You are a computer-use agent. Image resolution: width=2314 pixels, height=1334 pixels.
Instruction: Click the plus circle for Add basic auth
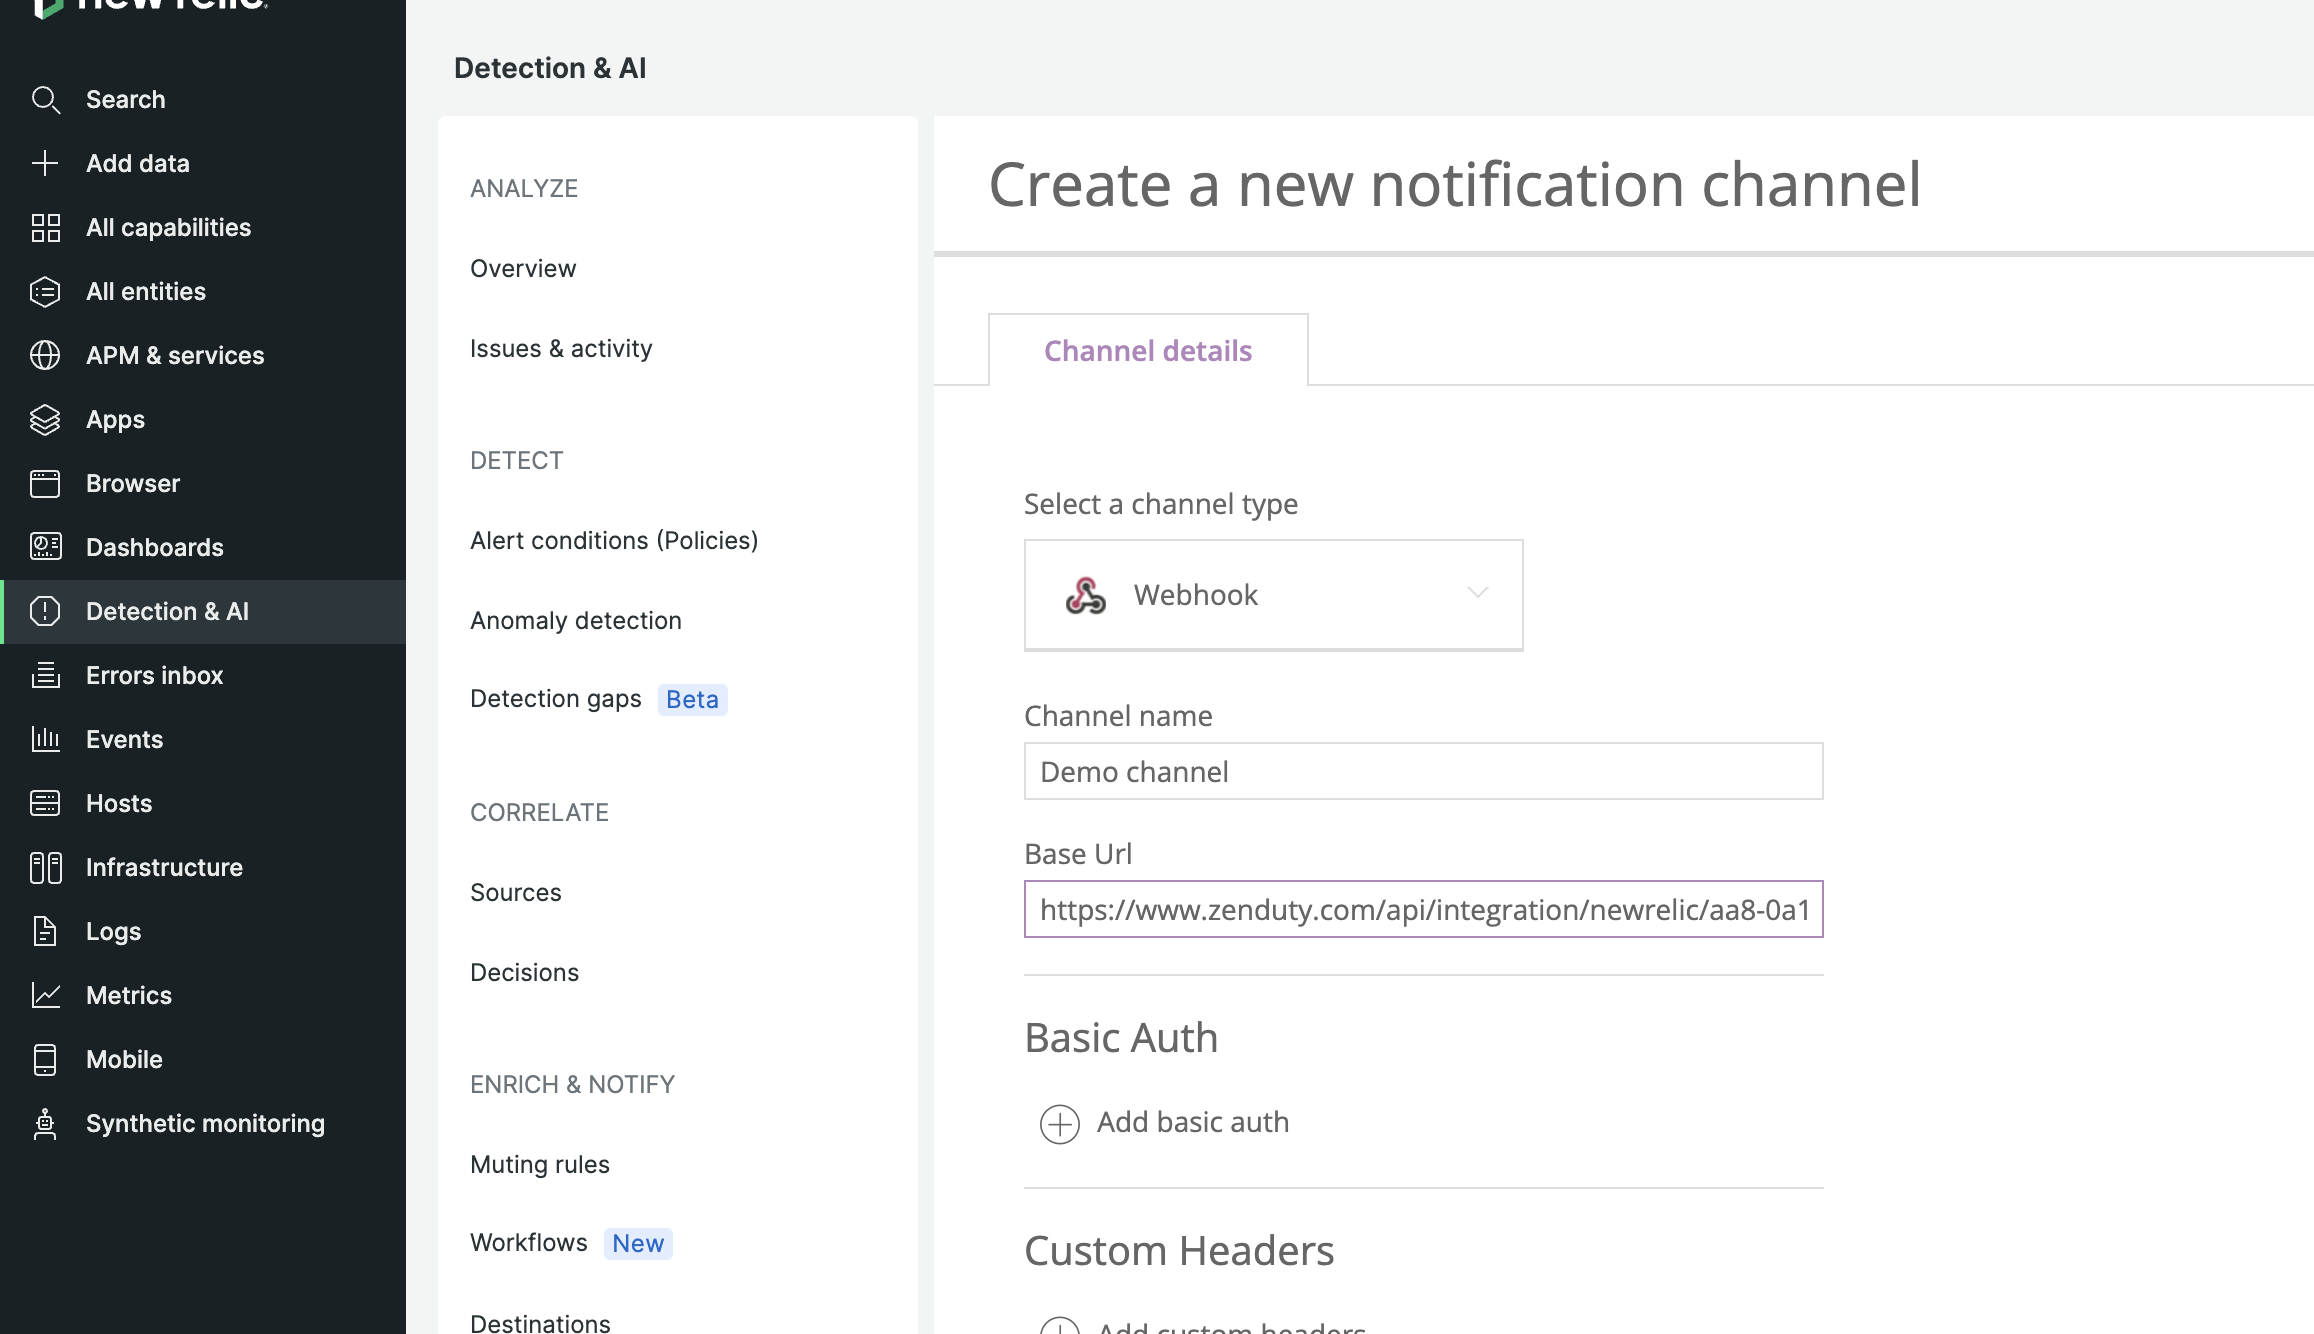tap(1059, 1124)
